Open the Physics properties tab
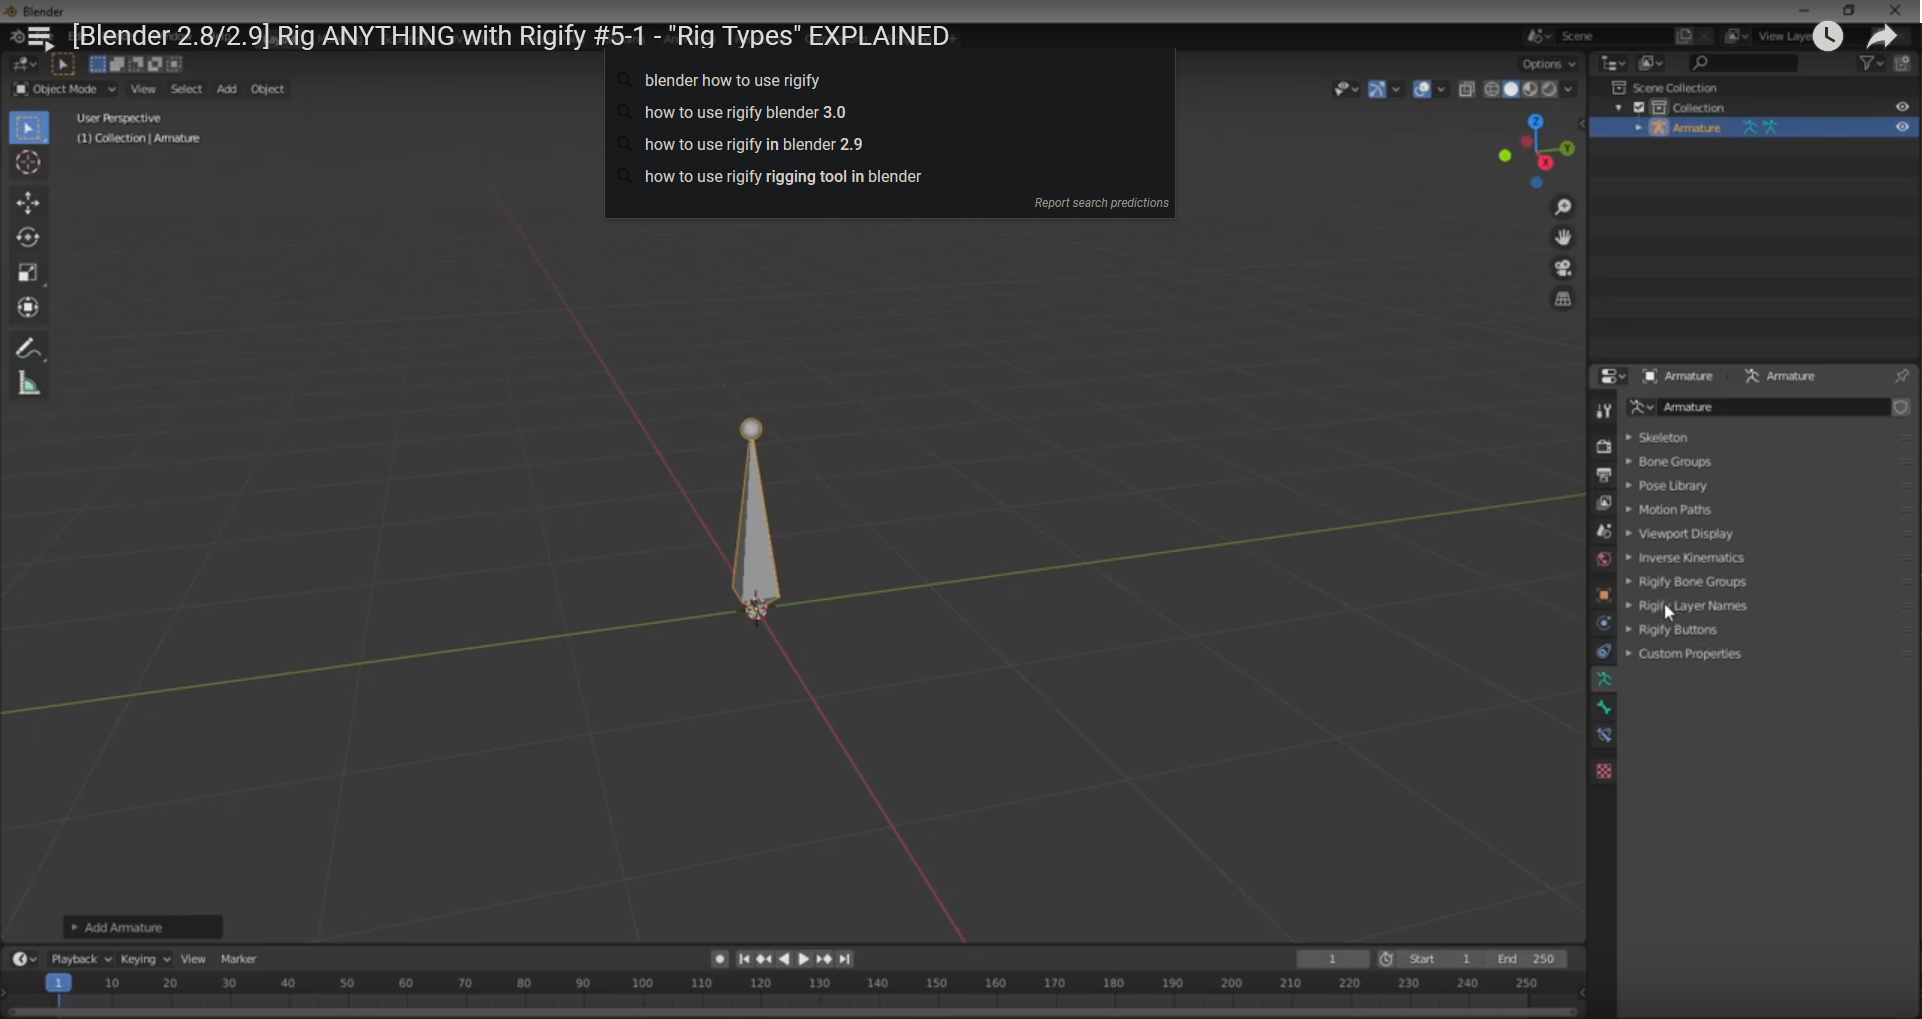Screen dimensions: 1922x1019 (1604, 623)
